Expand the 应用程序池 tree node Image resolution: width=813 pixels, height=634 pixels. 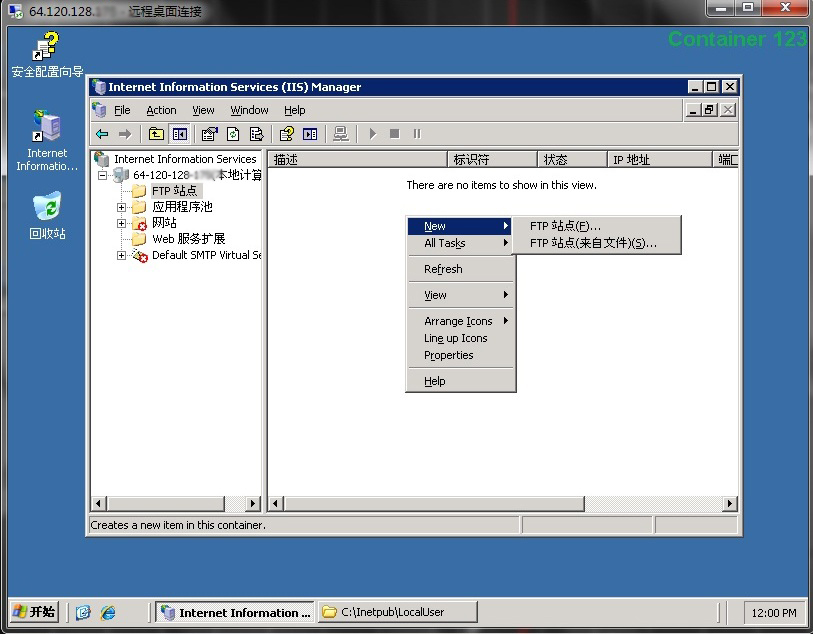coord(122,208)
